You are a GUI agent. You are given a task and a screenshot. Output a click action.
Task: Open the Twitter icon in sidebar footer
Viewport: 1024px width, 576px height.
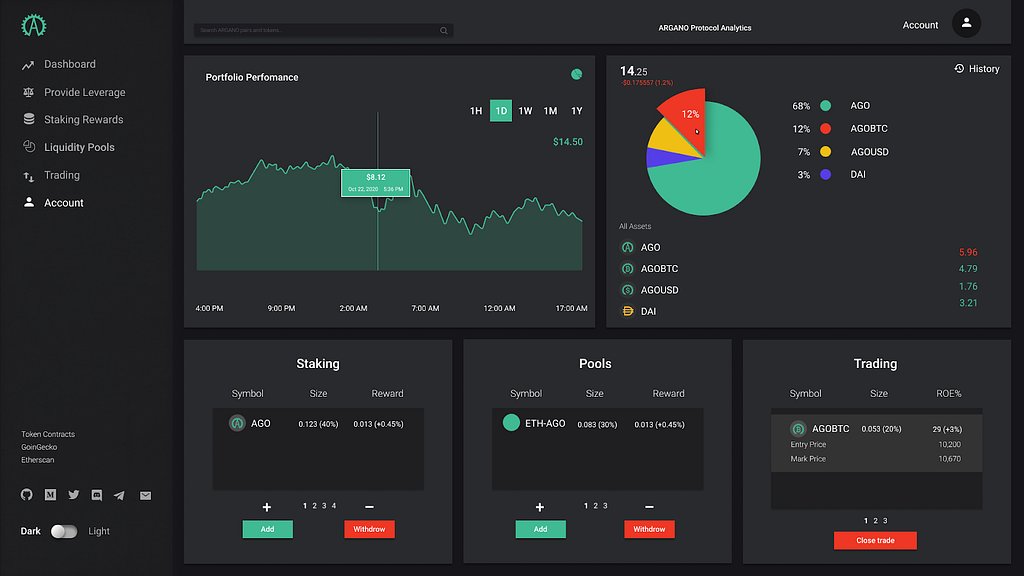[74, 494]
